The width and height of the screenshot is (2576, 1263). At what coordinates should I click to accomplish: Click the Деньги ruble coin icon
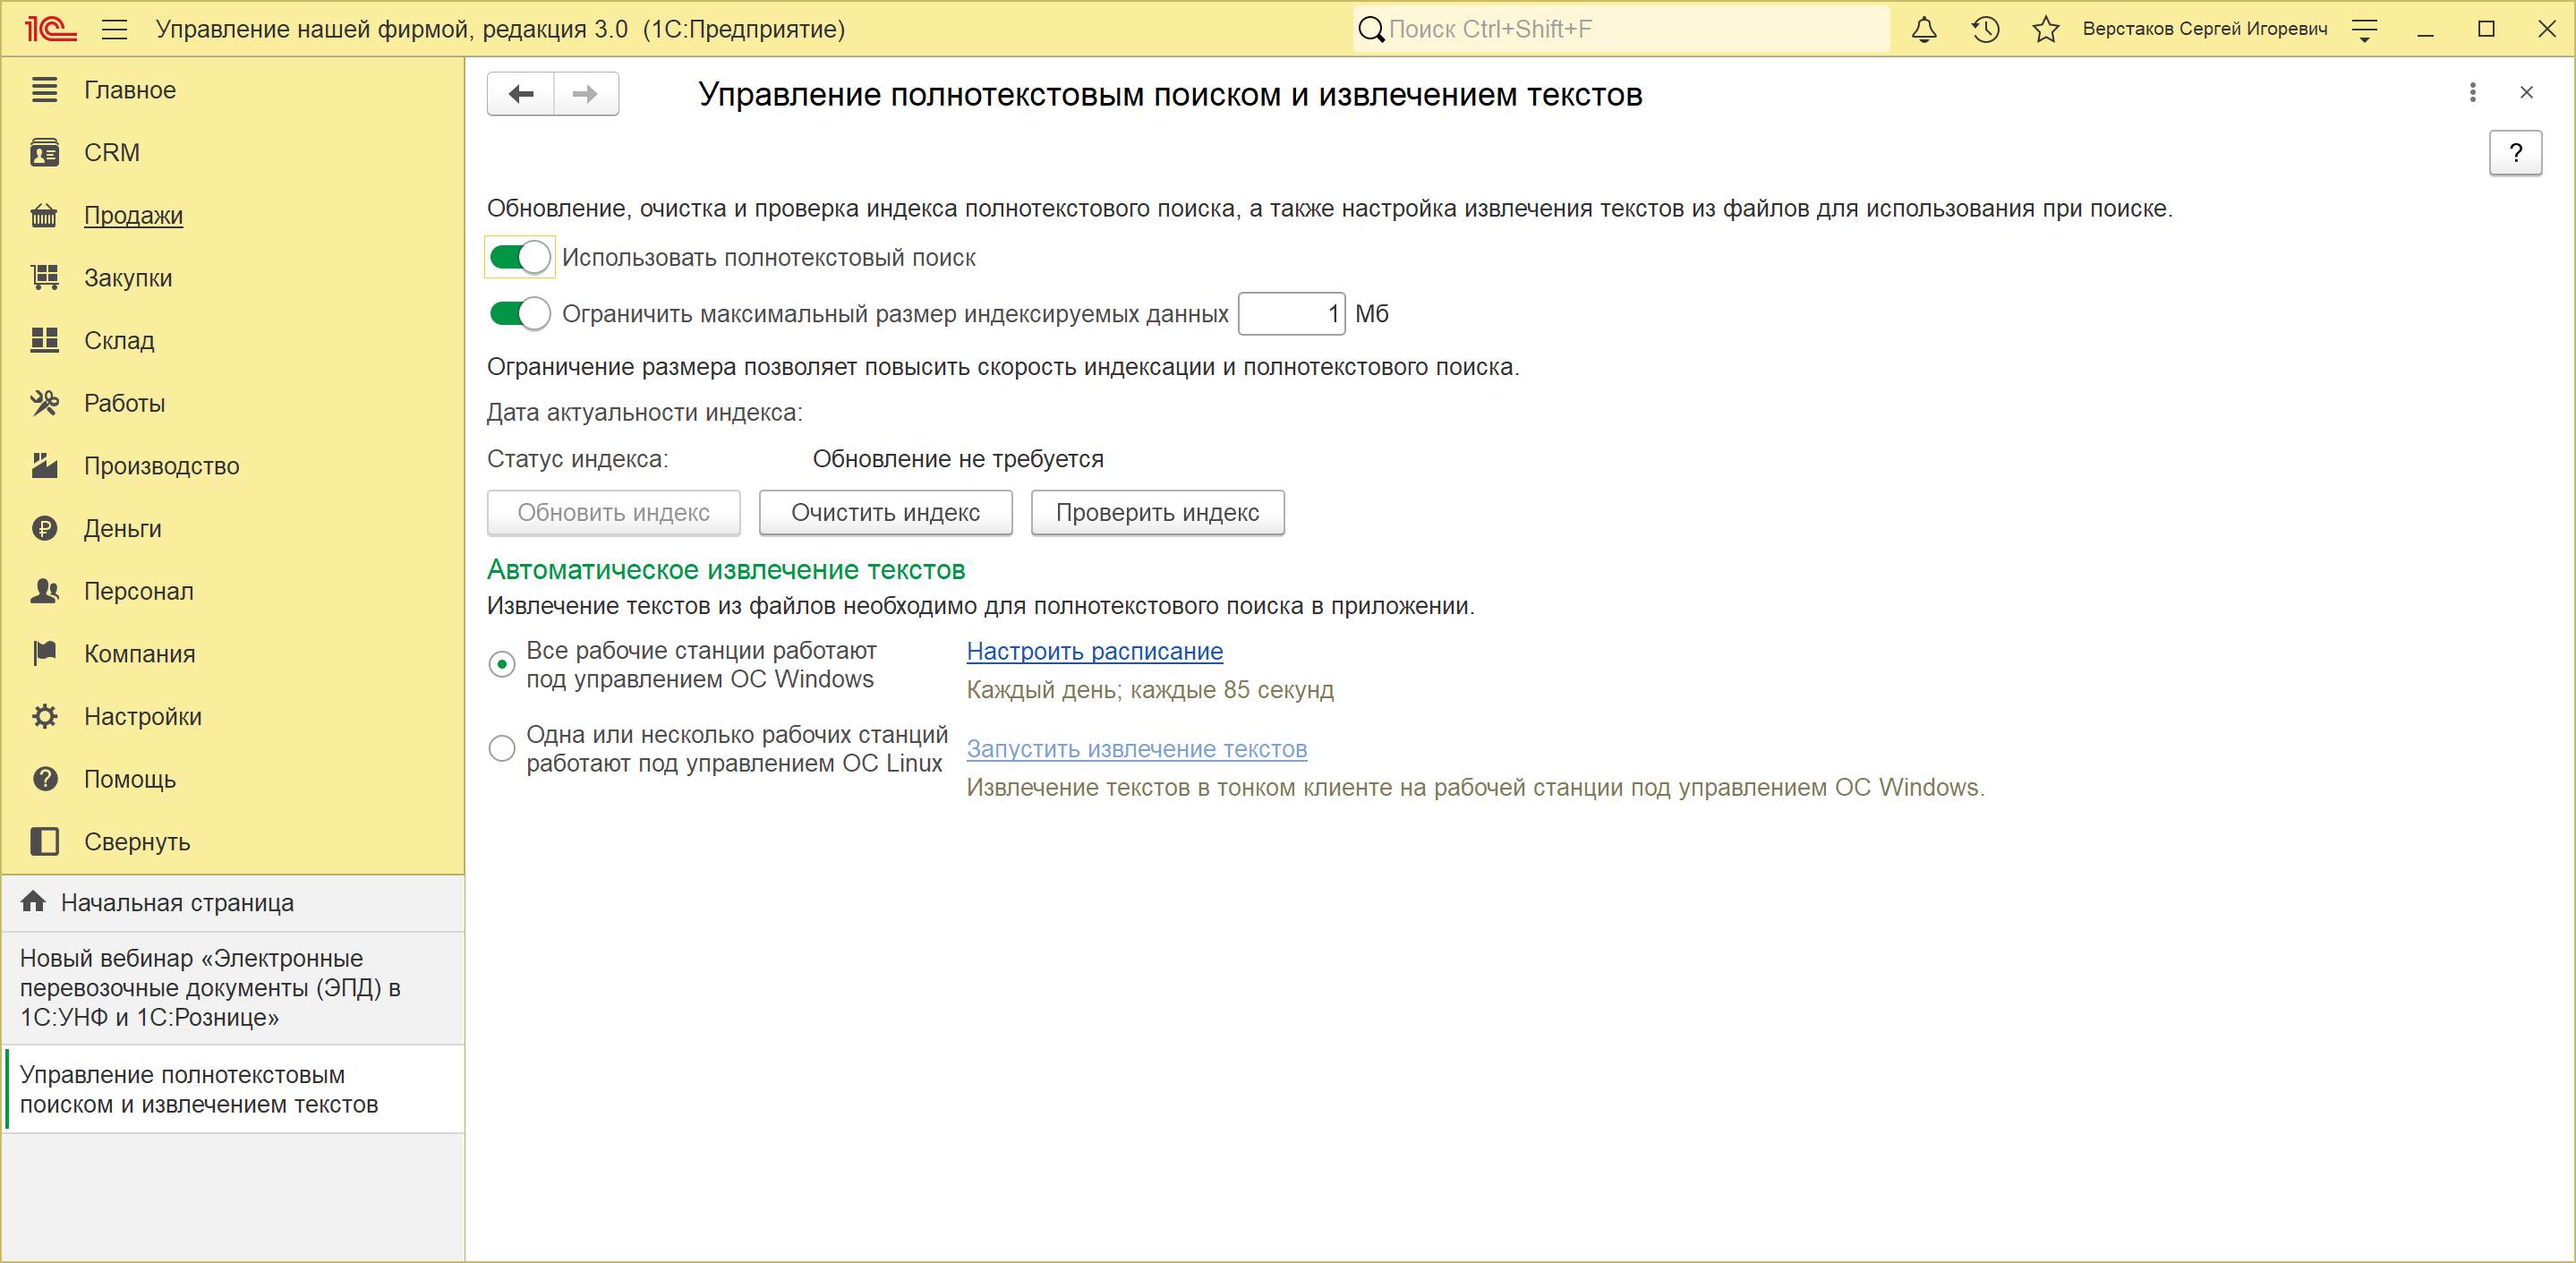point(45,529)
